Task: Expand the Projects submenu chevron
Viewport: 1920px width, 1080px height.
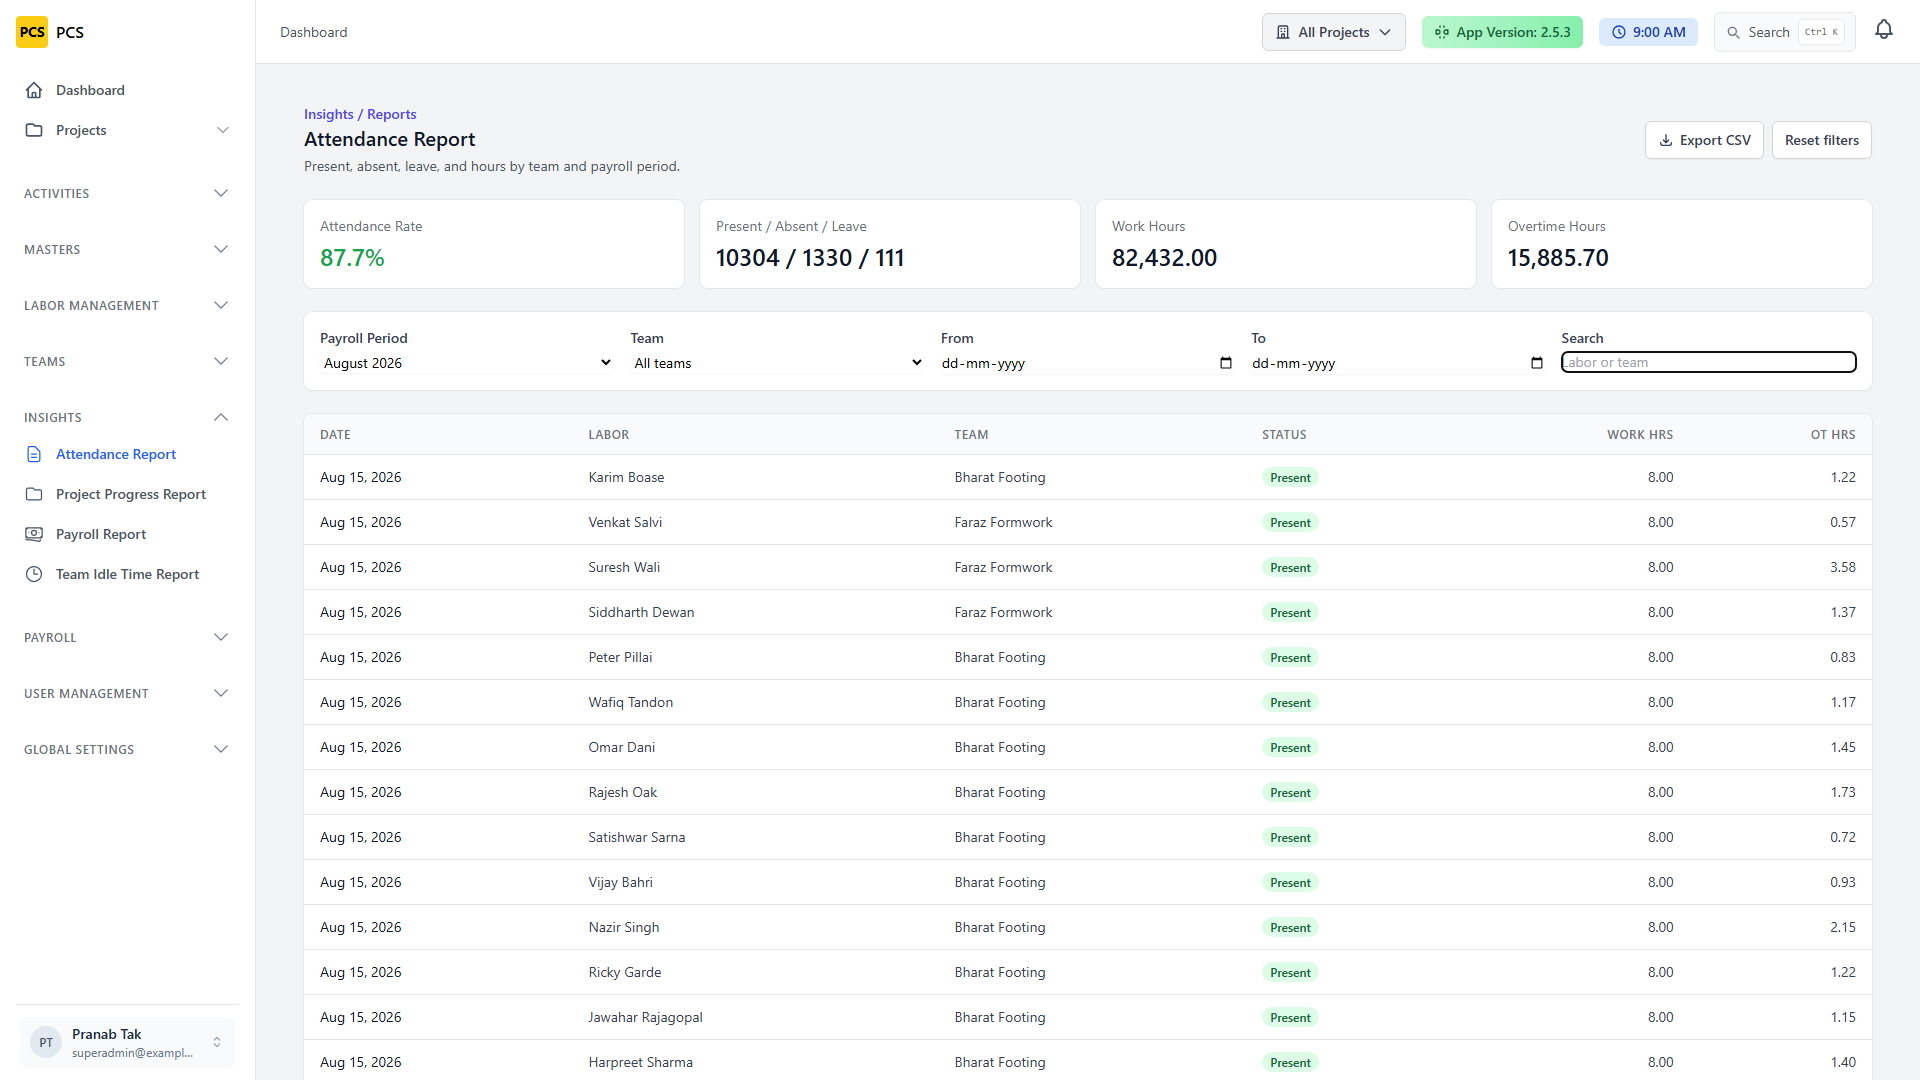Action: coord(223,130)
